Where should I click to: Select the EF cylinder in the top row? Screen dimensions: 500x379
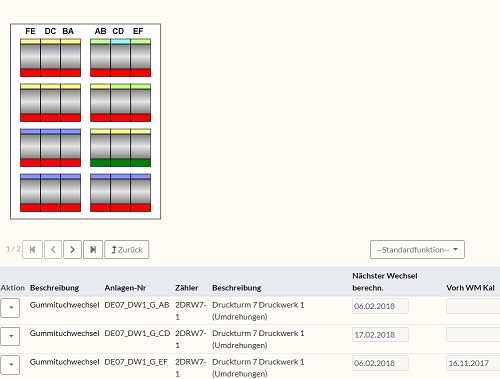[x=141, y=58]
